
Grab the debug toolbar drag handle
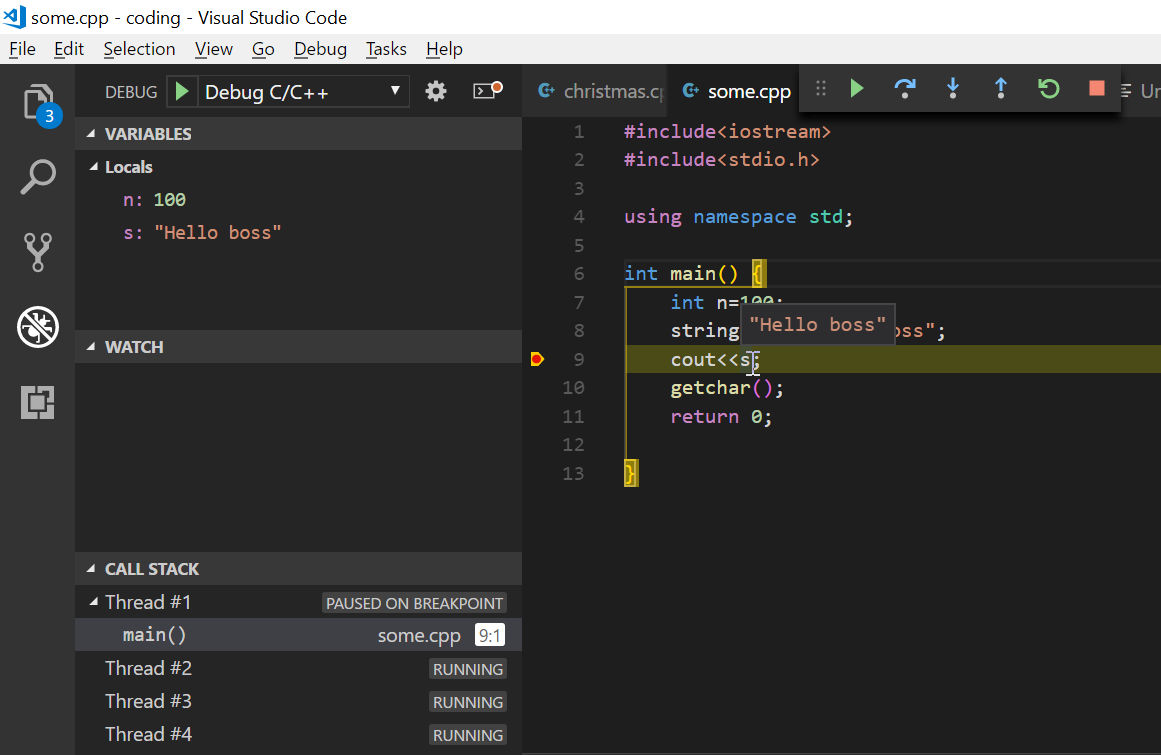pos(820,89)
